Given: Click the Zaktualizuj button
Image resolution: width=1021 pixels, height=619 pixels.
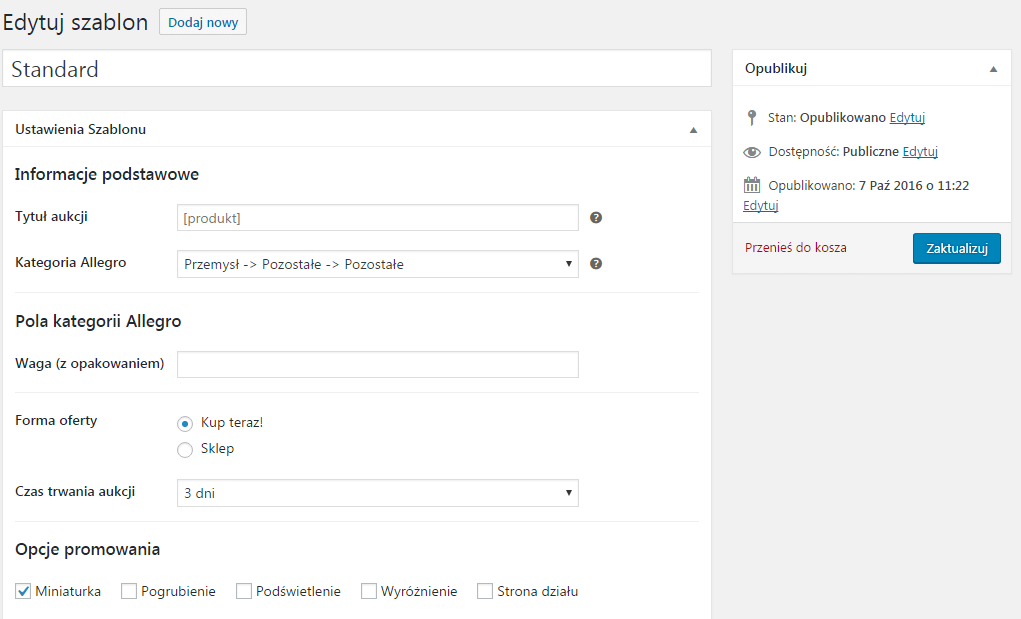Looking at the screenshot, I should click(957, 249).
